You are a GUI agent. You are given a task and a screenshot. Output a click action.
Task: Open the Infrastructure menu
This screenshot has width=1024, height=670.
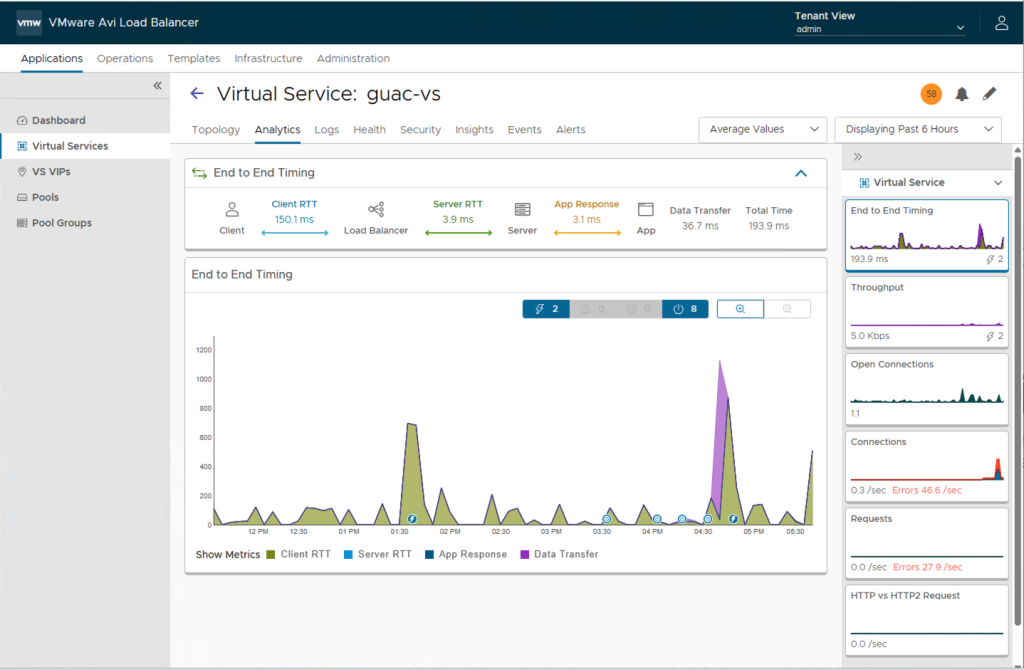click(x=268, y=59)
